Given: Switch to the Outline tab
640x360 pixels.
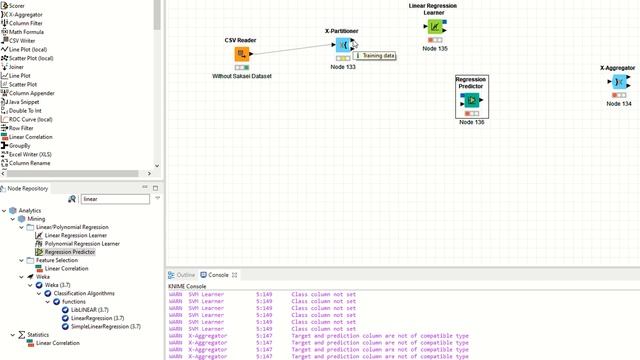Looking at the screenshot, I should tap(182, 275).
